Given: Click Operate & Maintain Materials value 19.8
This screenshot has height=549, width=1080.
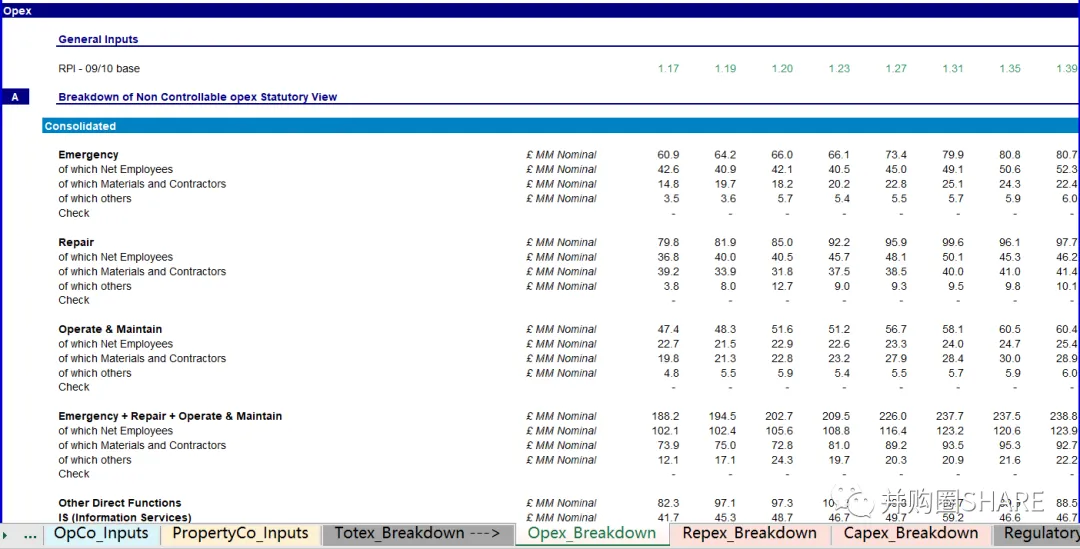Looking at the screenshot, I should click(x=668, y=358).
